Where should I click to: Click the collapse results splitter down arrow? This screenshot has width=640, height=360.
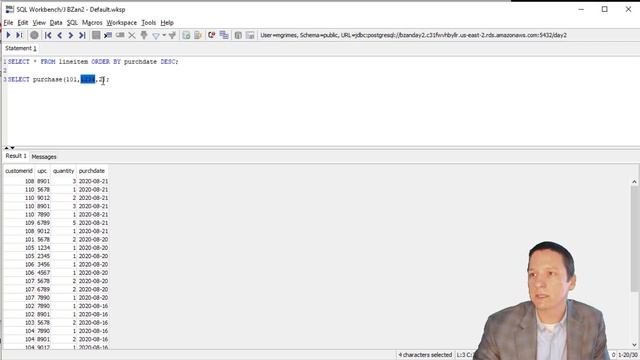(13, 148)
